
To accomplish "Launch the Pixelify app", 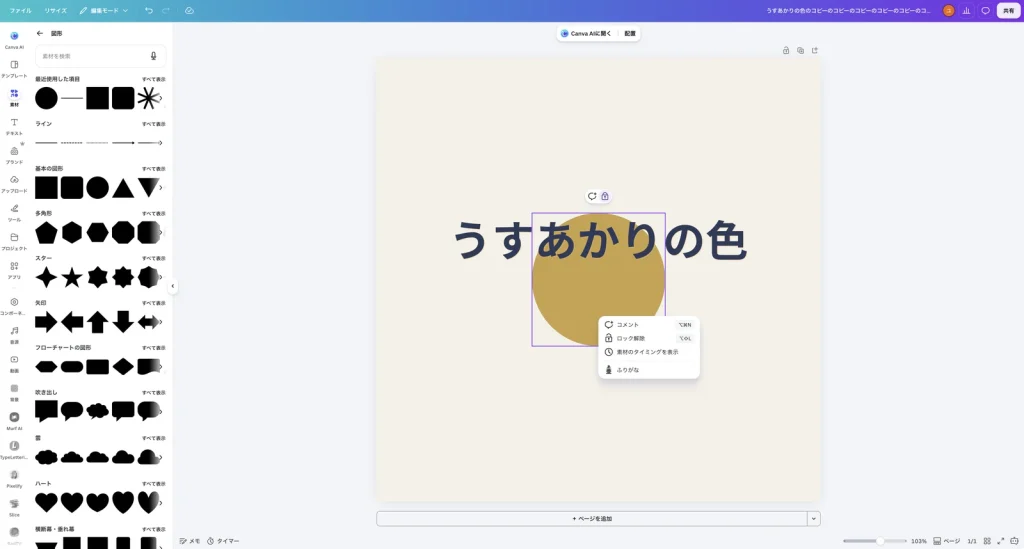I will [14, 478].
